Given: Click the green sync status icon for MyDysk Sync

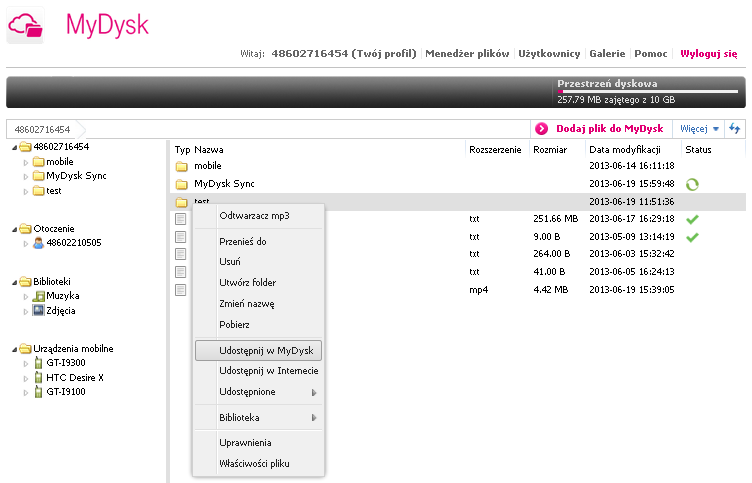Looking at the screenshot, I should click(x=692, y=184).
